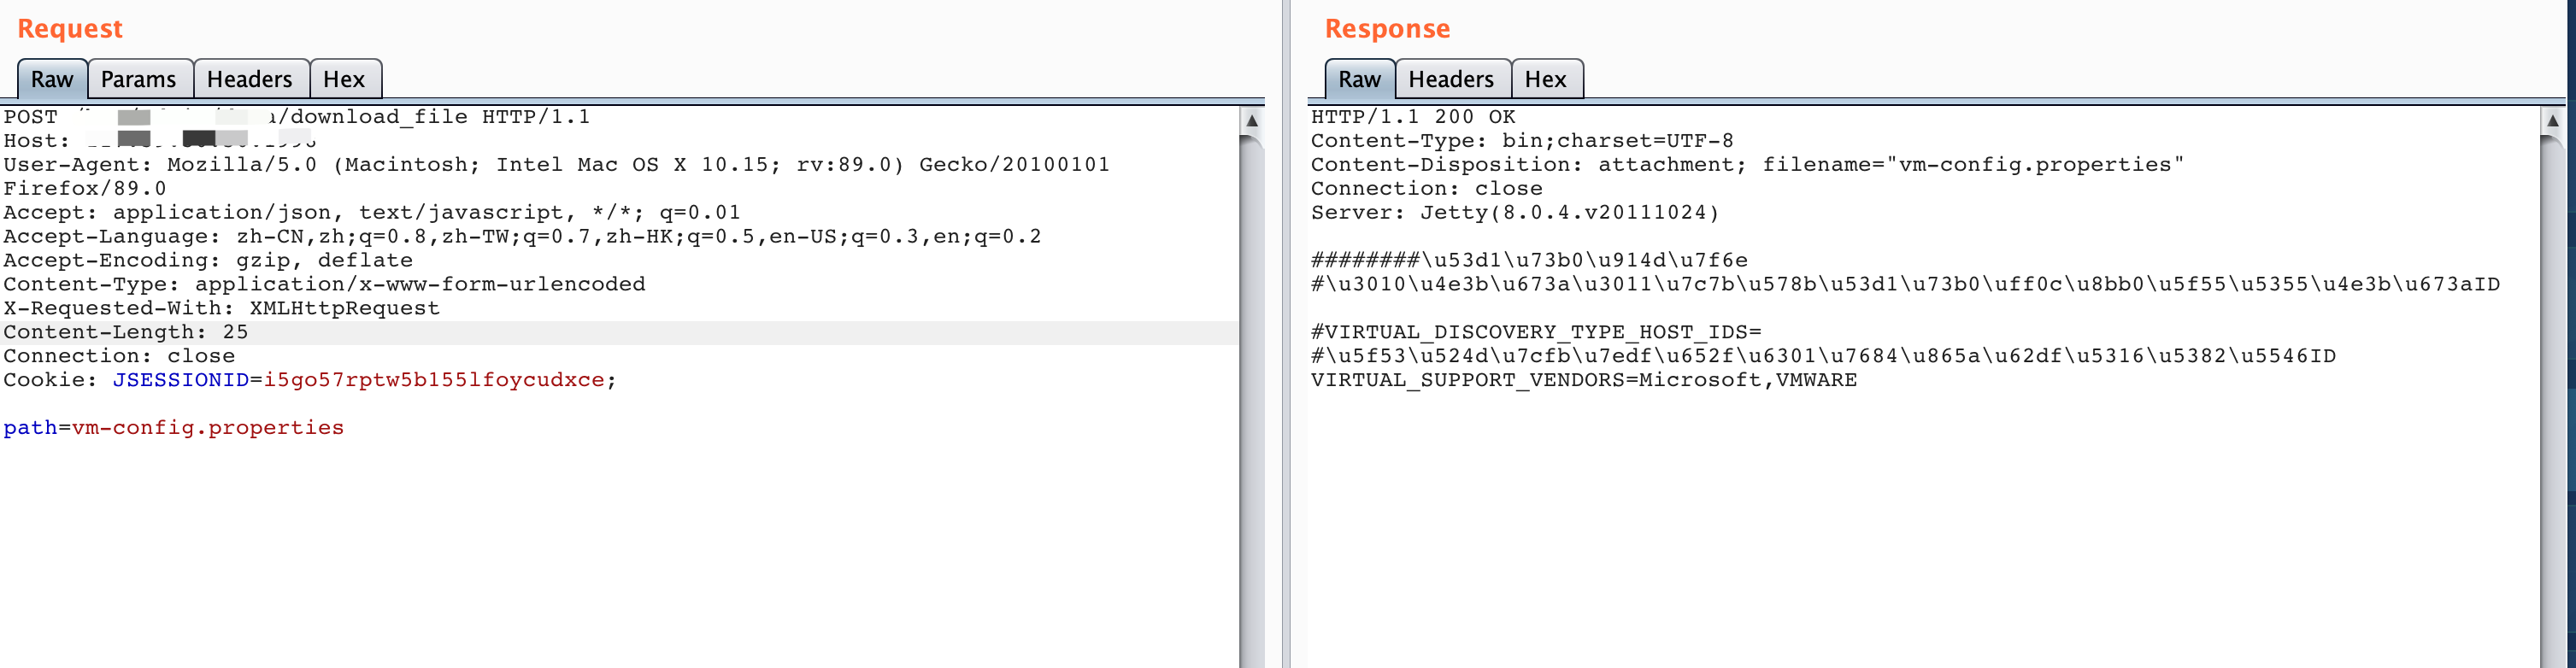This screenshot has width=2576, height=668.
Task: Place cursor on the Content-Length header line
Action: pyautogui.click(x=126, y=332)
